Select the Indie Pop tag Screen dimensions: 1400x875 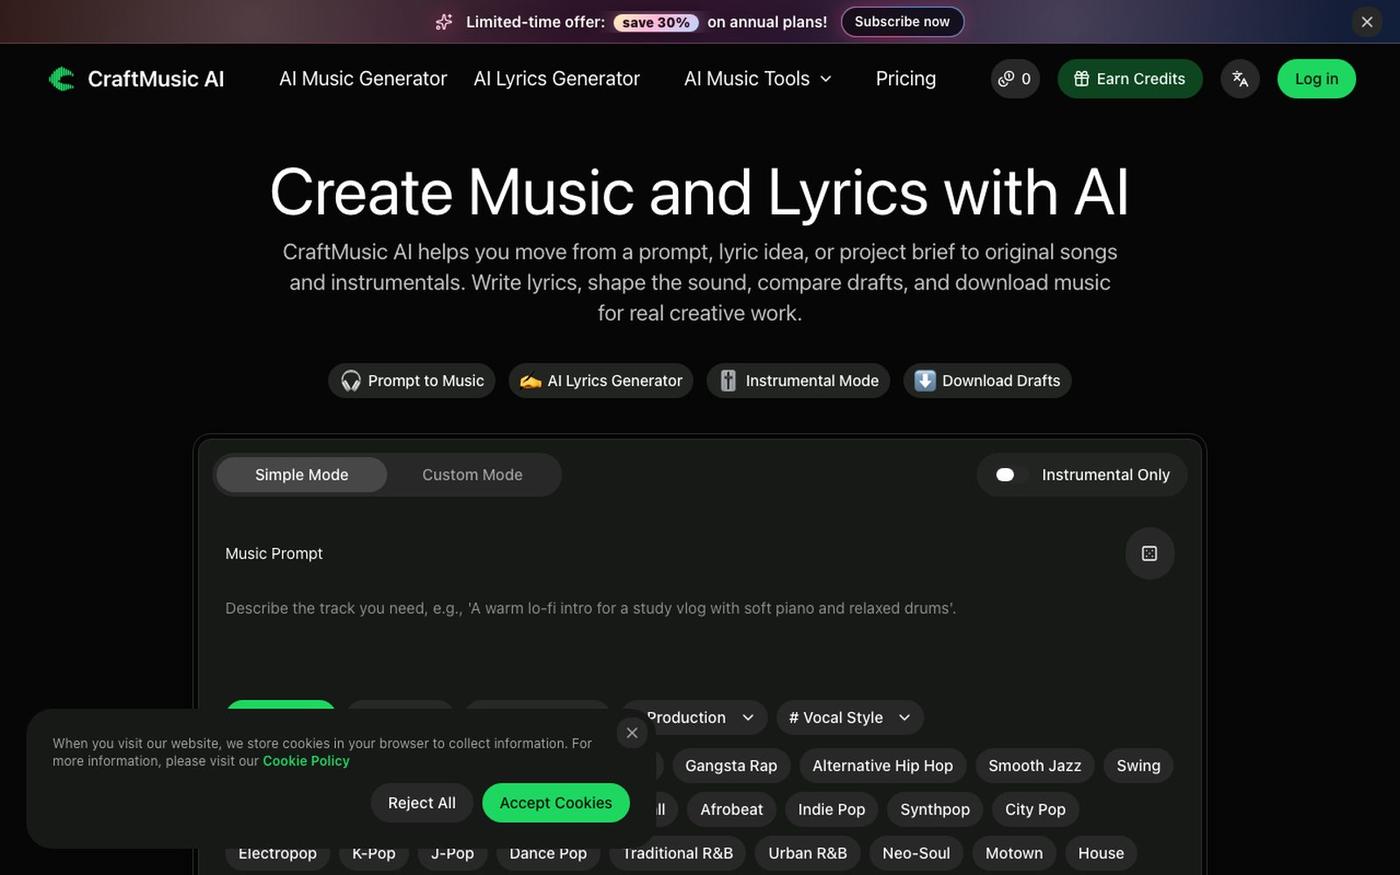(832, 810)
